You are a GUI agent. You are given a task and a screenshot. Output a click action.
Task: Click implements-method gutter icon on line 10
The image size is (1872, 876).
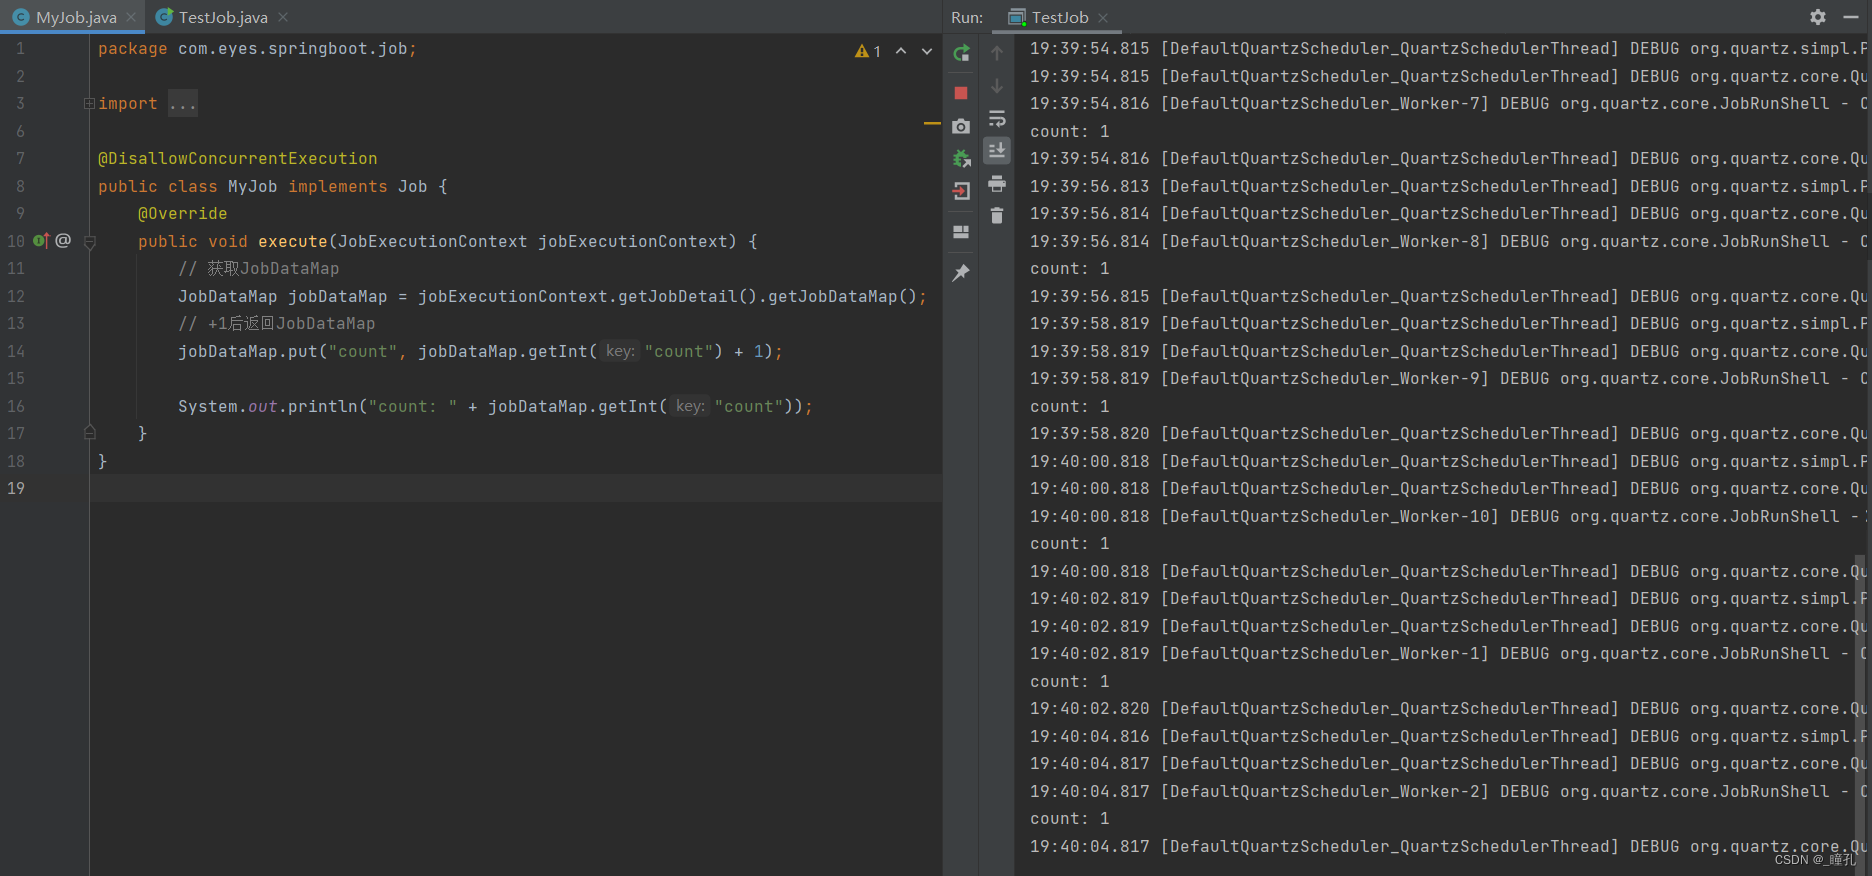[41, 241]
